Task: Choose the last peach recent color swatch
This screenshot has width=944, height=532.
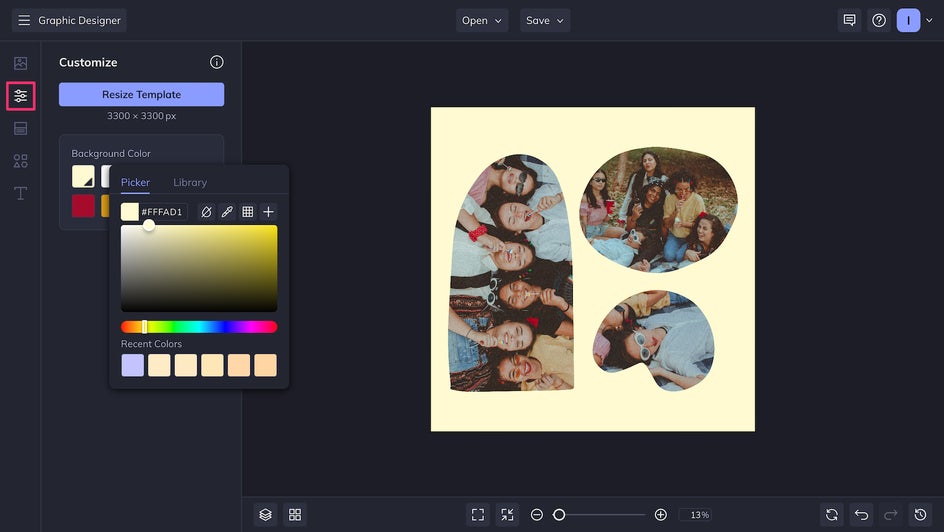Action: [x=266, y=365]
